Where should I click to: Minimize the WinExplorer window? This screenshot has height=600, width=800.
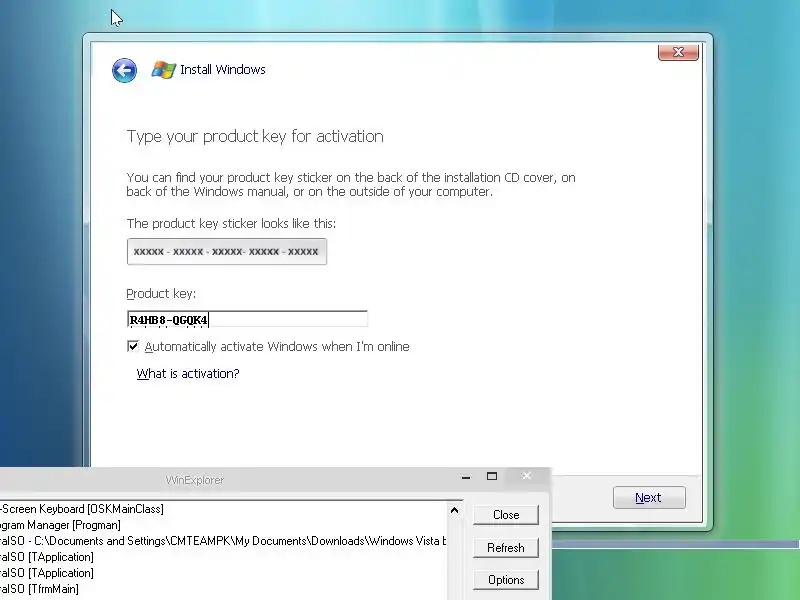[x=466, y=477]
